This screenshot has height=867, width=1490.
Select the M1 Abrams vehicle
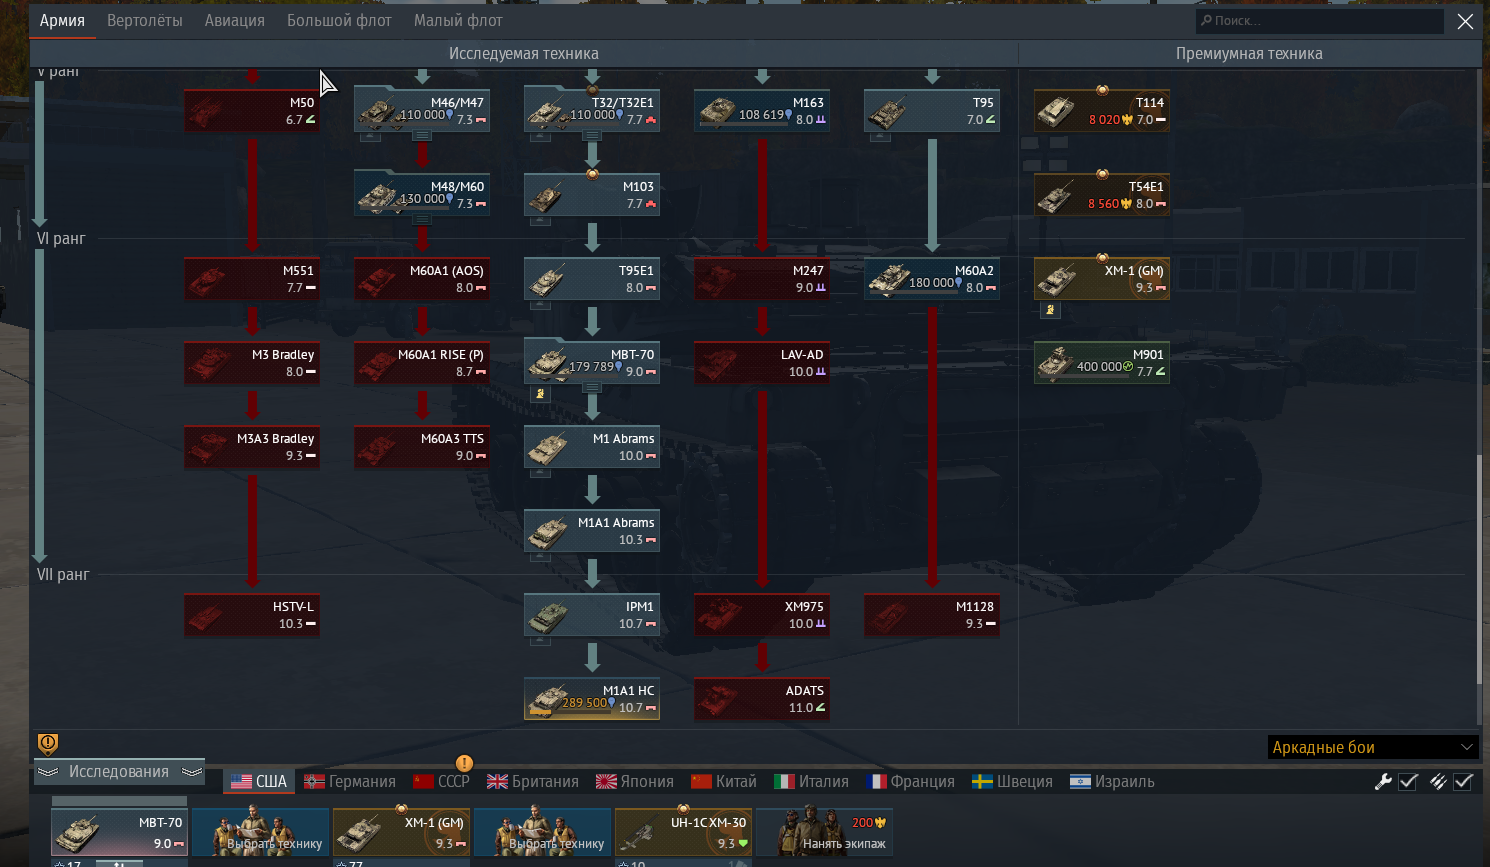[592, 446]
